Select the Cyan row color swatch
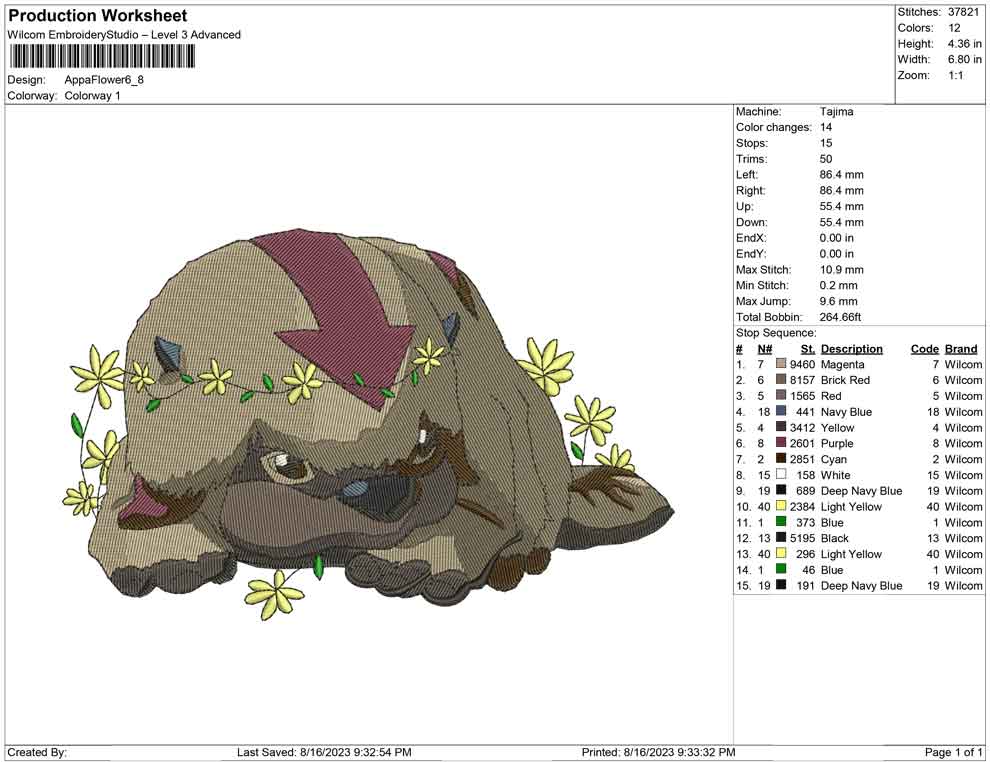 (x=781, y=460)
